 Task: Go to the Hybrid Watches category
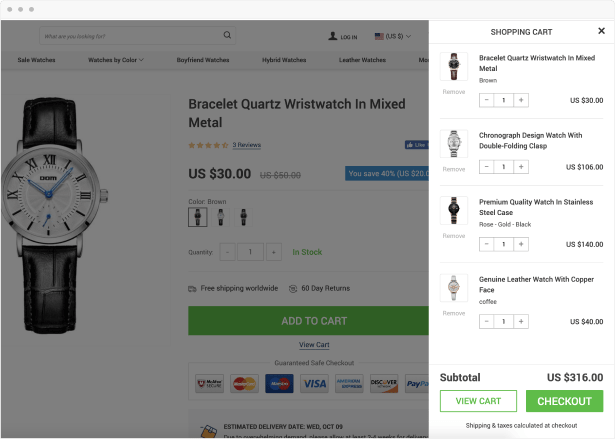point(284,60)
